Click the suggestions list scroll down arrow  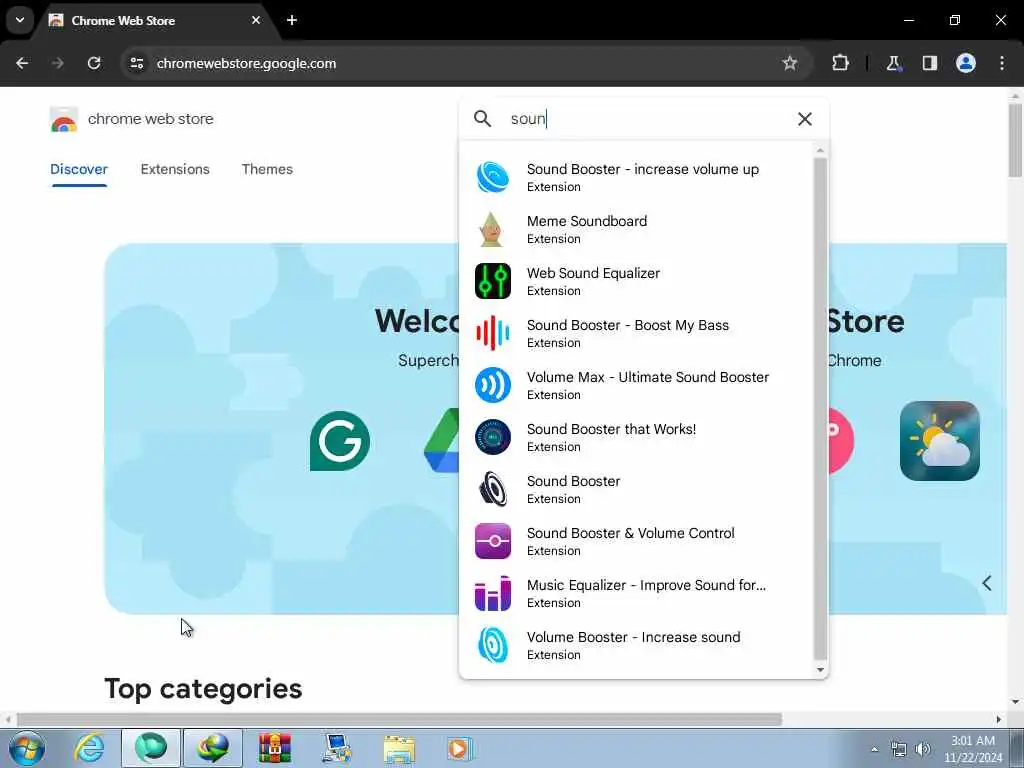[820, 669]
